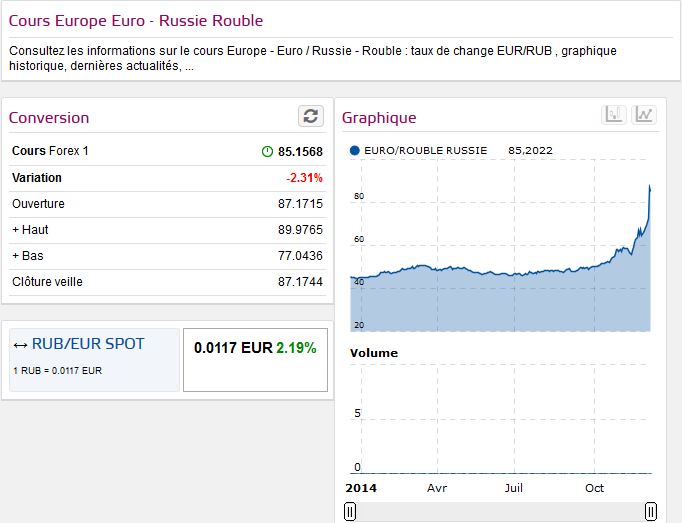Click the green clock icon beside 85.1568

pos(267,152)
